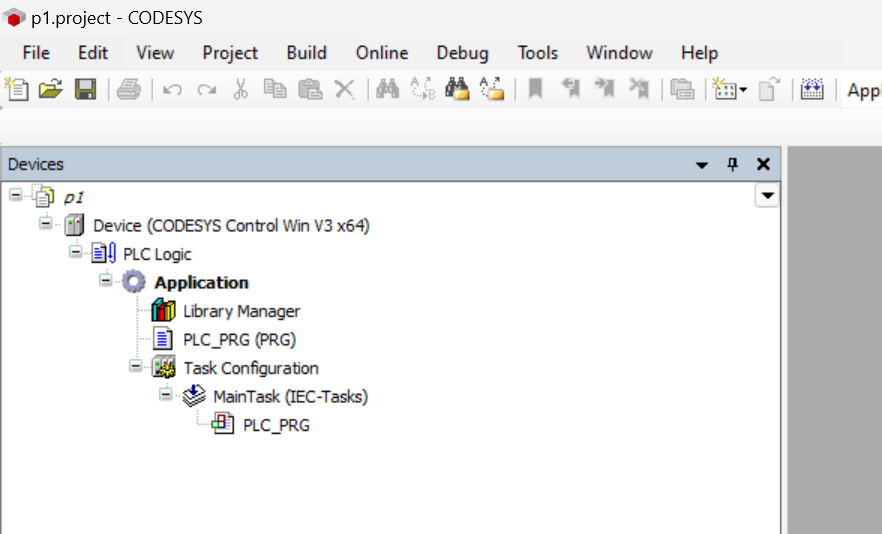This screenshot has width=882, height=534.
Task: Click the Replace A-to-B icon
Action: pos(422,89)
